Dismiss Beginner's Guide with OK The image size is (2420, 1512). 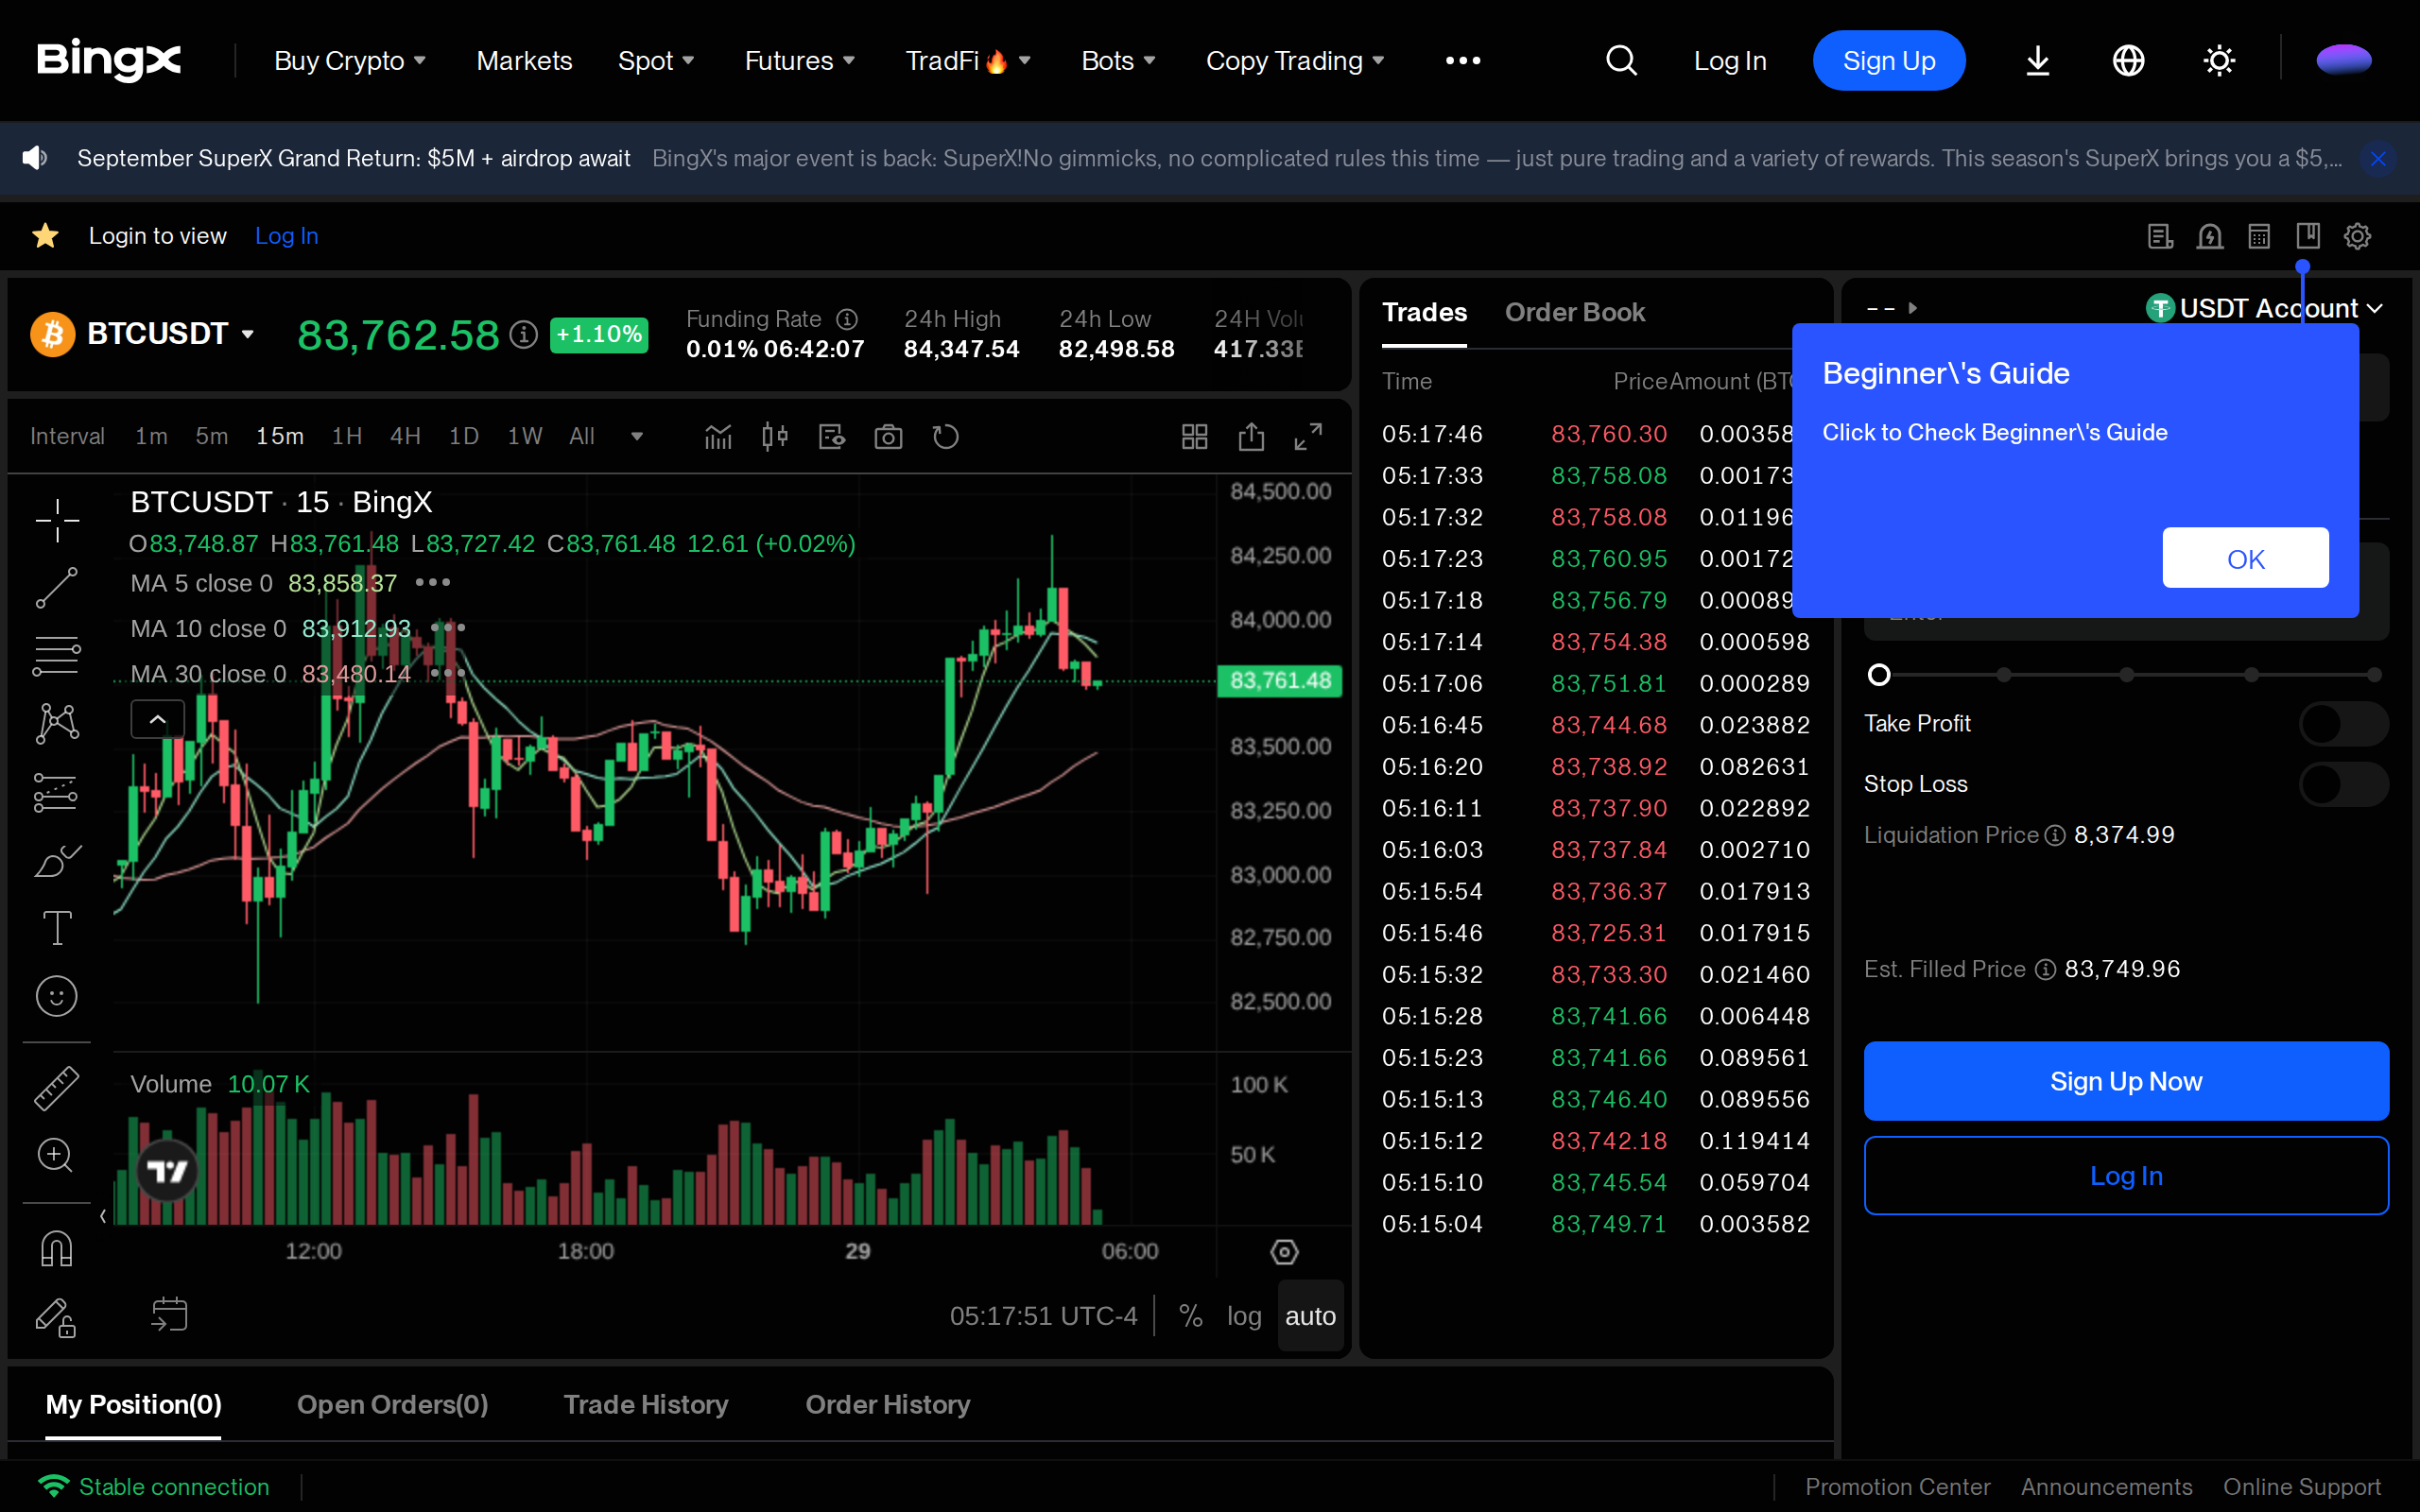[2245, 558]
